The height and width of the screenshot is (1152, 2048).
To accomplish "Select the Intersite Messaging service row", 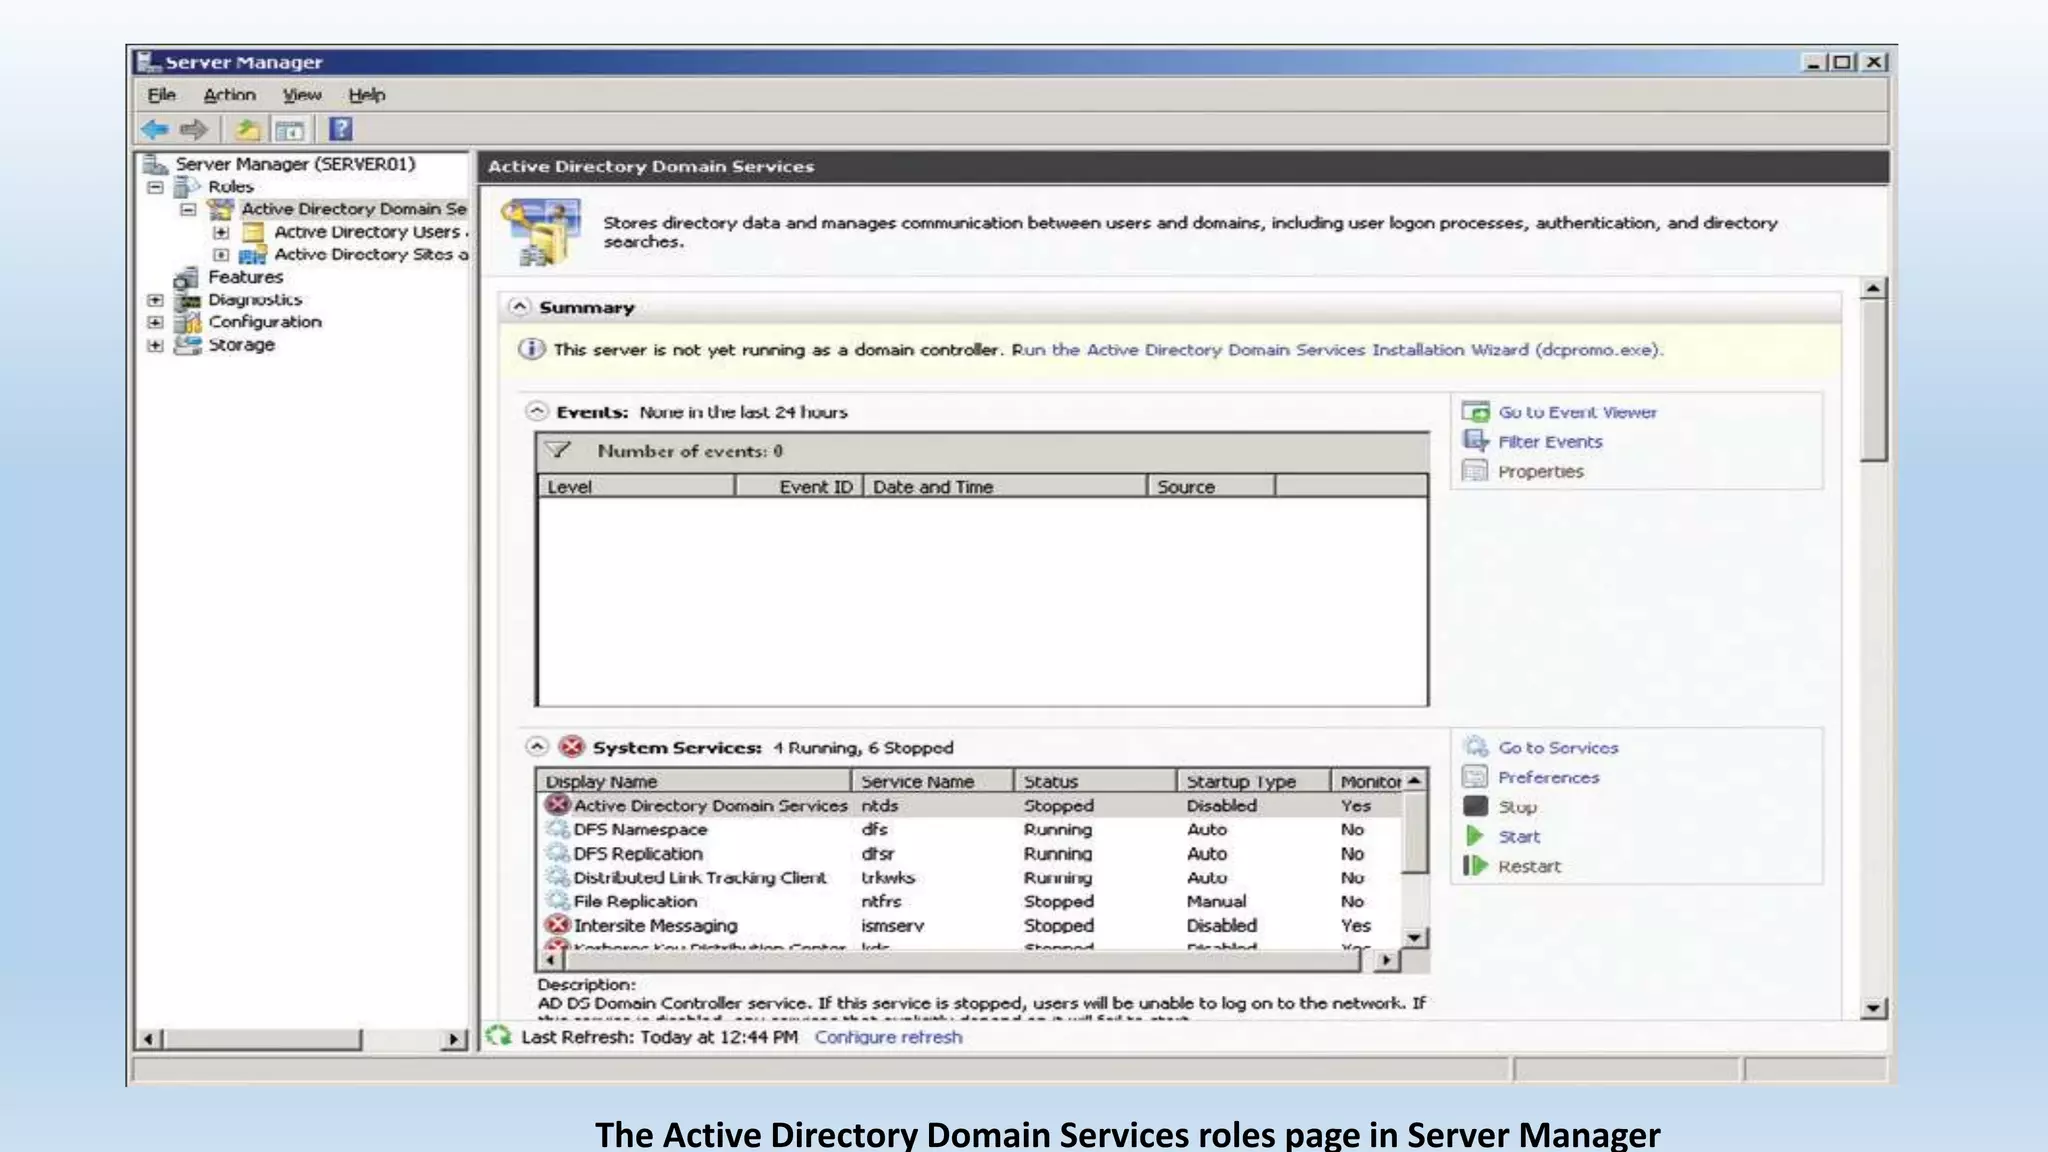I will pyautogui.click(x=655, y=926).
